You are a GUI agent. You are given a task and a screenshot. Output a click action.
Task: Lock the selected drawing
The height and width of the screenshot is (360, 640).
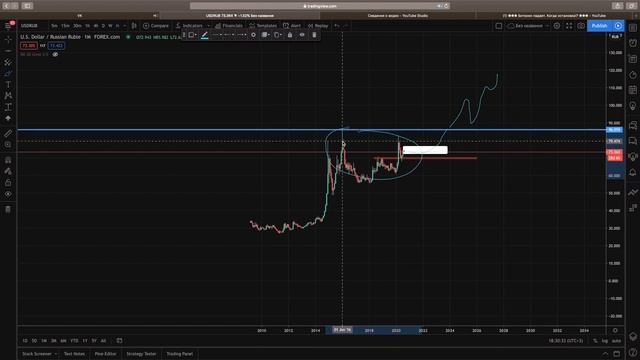pyautogui.click(x=290, y=35)
